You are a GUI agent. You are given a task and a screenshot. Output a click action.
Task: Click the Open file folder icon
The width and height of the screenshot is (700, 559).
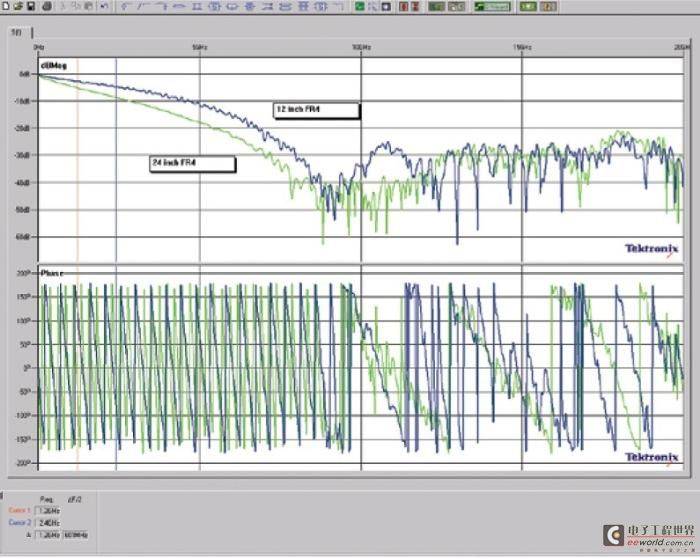click(18, 6)
